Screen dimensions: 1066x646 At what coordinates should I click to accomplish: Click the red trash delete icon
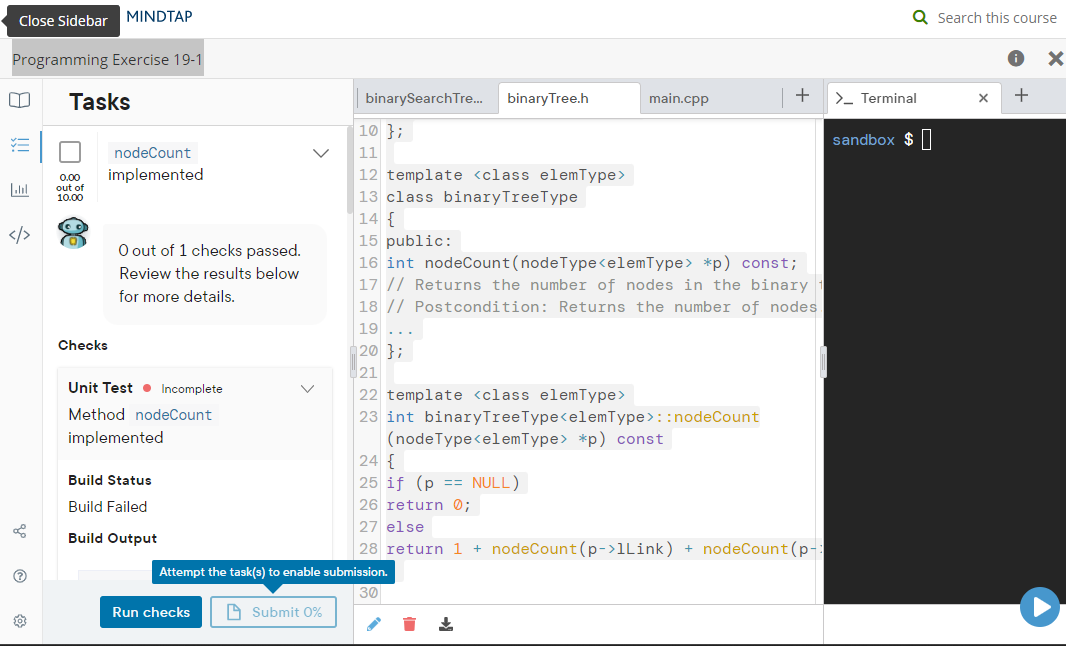click(409, 623)
